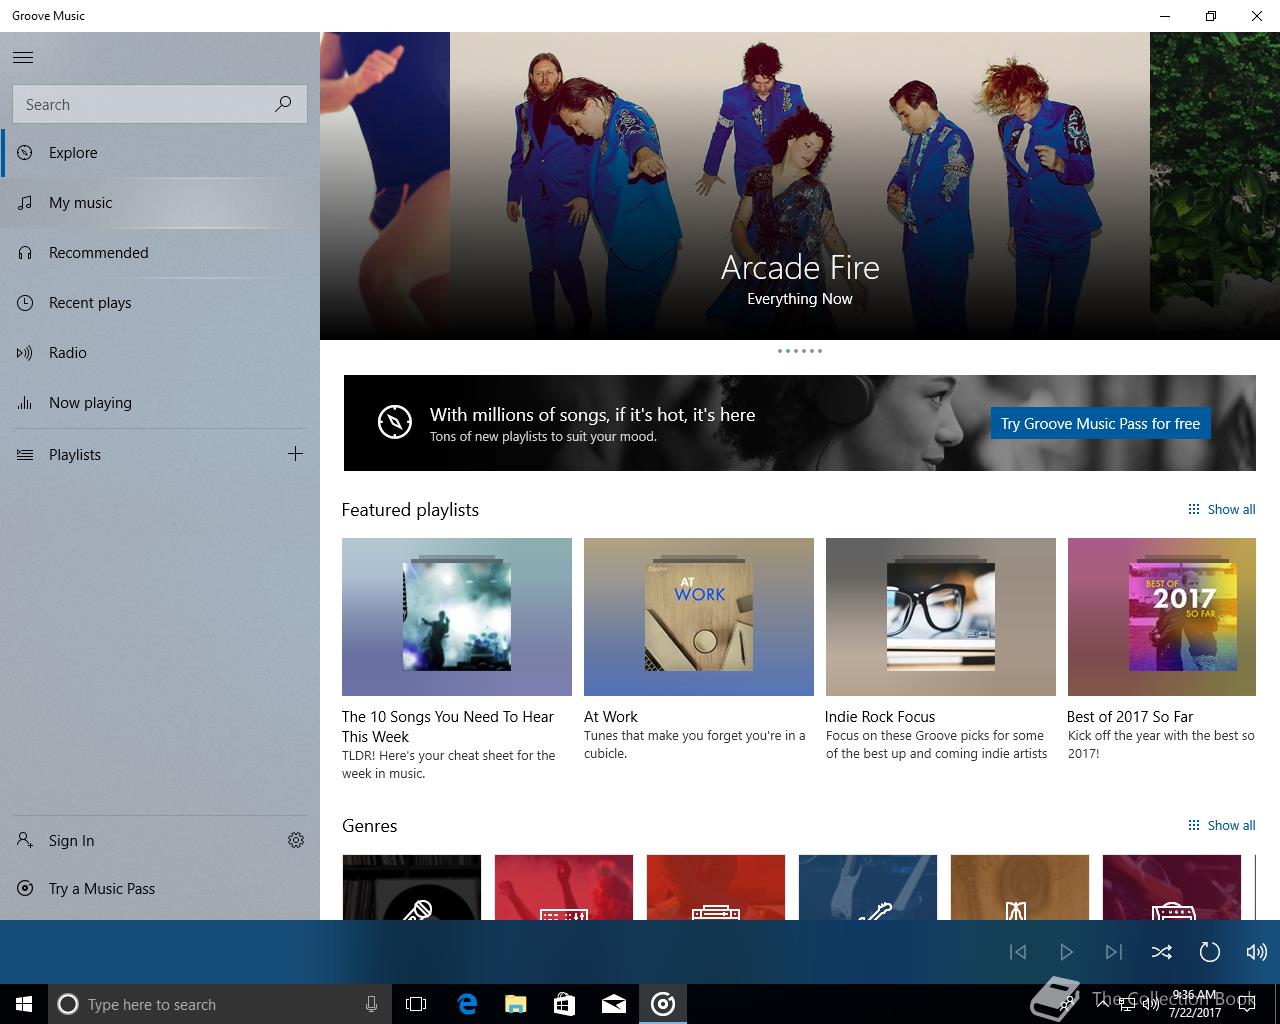1280x1024 pixels.
Task: Open The 10 Songs You Need To Hear playlist thumbnail
Action: tap(457, 617)
